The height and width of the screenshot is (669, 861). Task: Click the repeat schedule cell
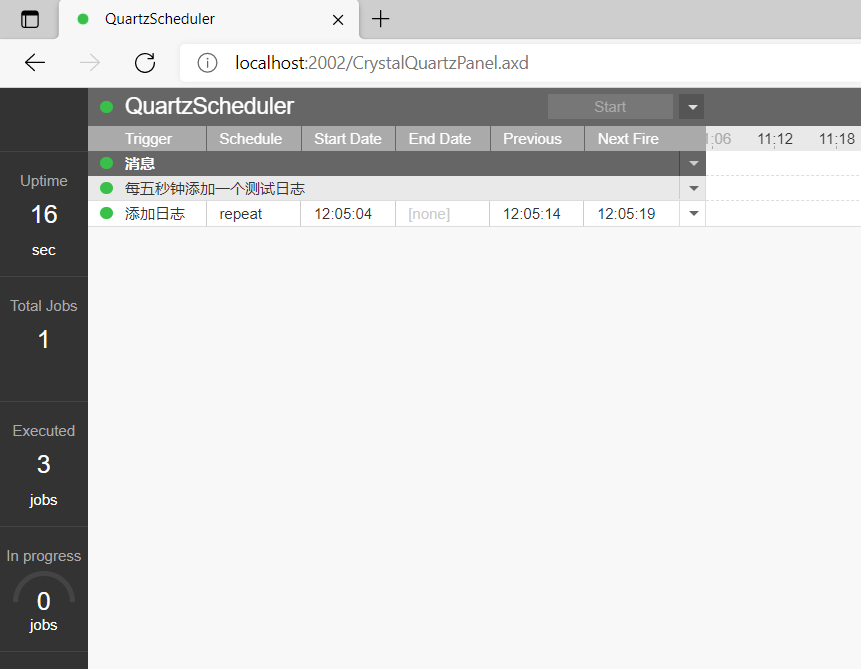tap(254, 214)
